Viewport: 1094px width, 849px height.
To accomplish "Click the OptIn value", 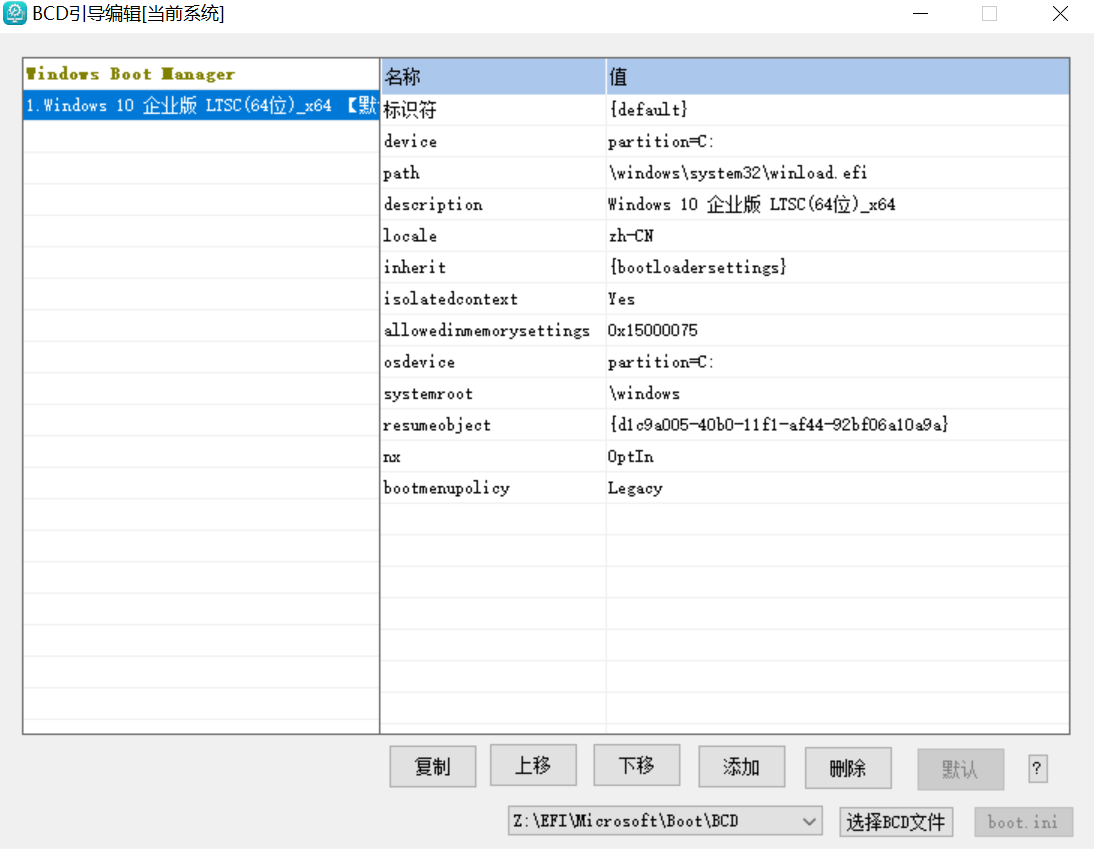I will (x=631, y=457).
